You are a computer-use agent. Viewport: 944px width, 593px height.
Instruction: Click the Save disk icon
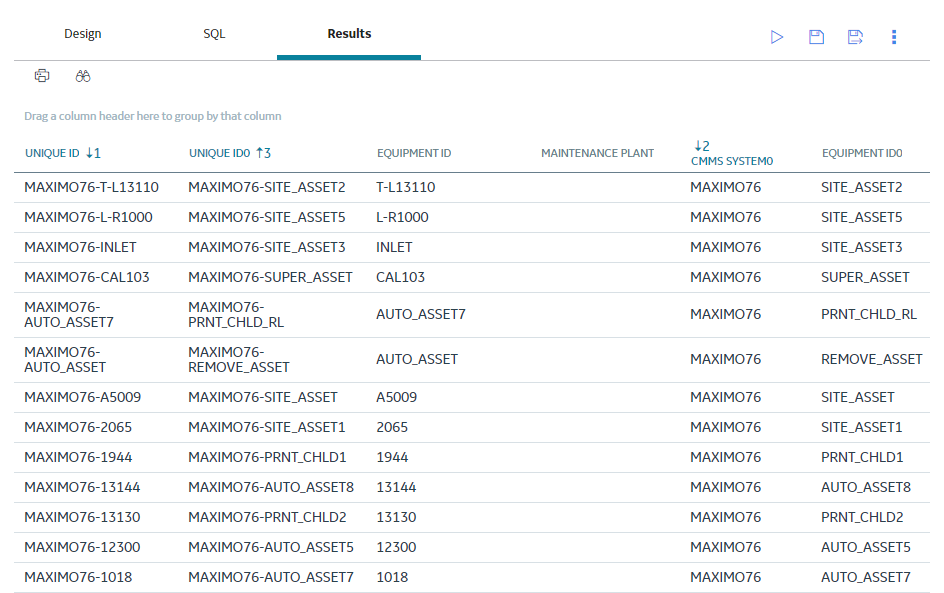point(816,37)
